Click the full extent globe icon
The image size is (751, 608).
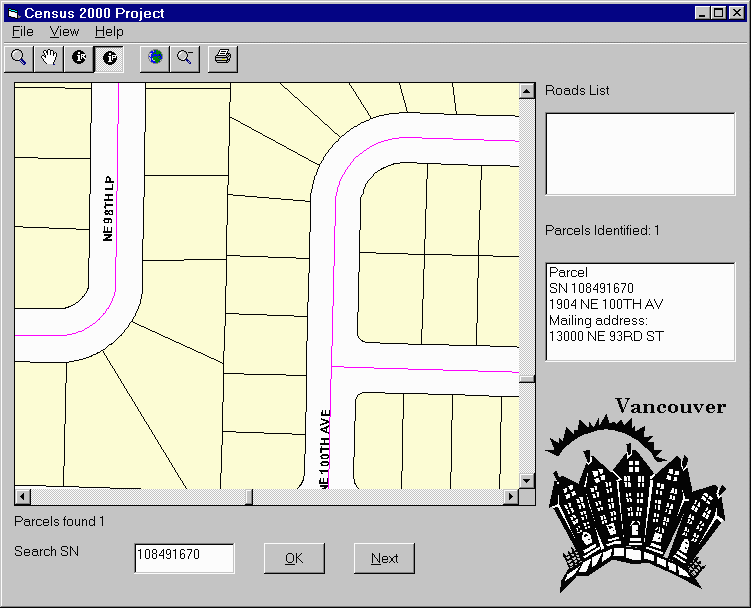pyautogui.click(x=155, y=58)
